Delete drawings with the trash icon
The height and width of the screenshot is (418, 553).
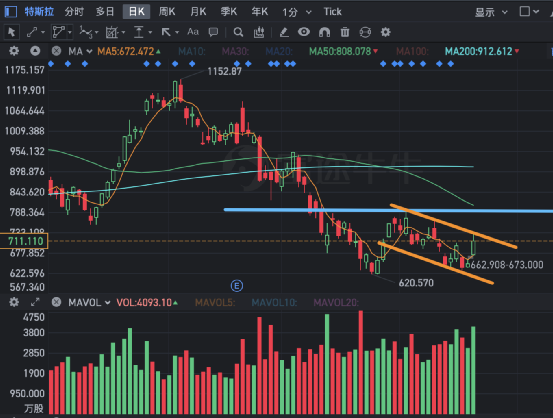[345, 32]
